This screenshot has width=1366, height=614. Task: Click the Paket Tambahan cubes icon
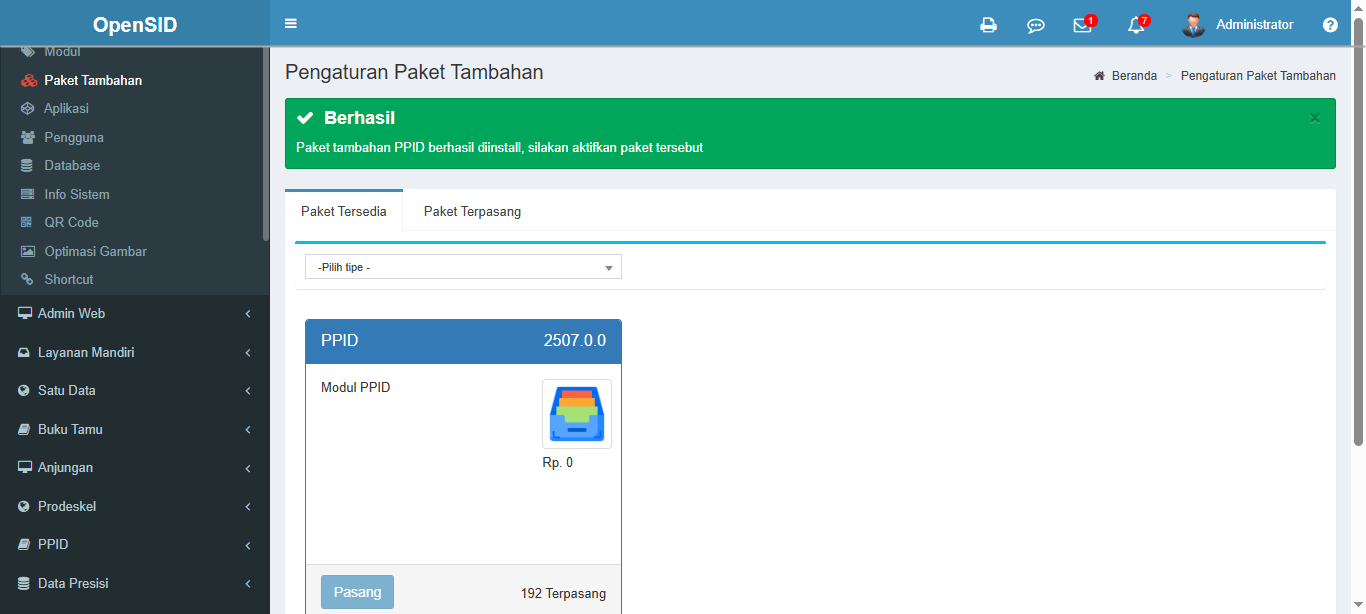(28, 81)
